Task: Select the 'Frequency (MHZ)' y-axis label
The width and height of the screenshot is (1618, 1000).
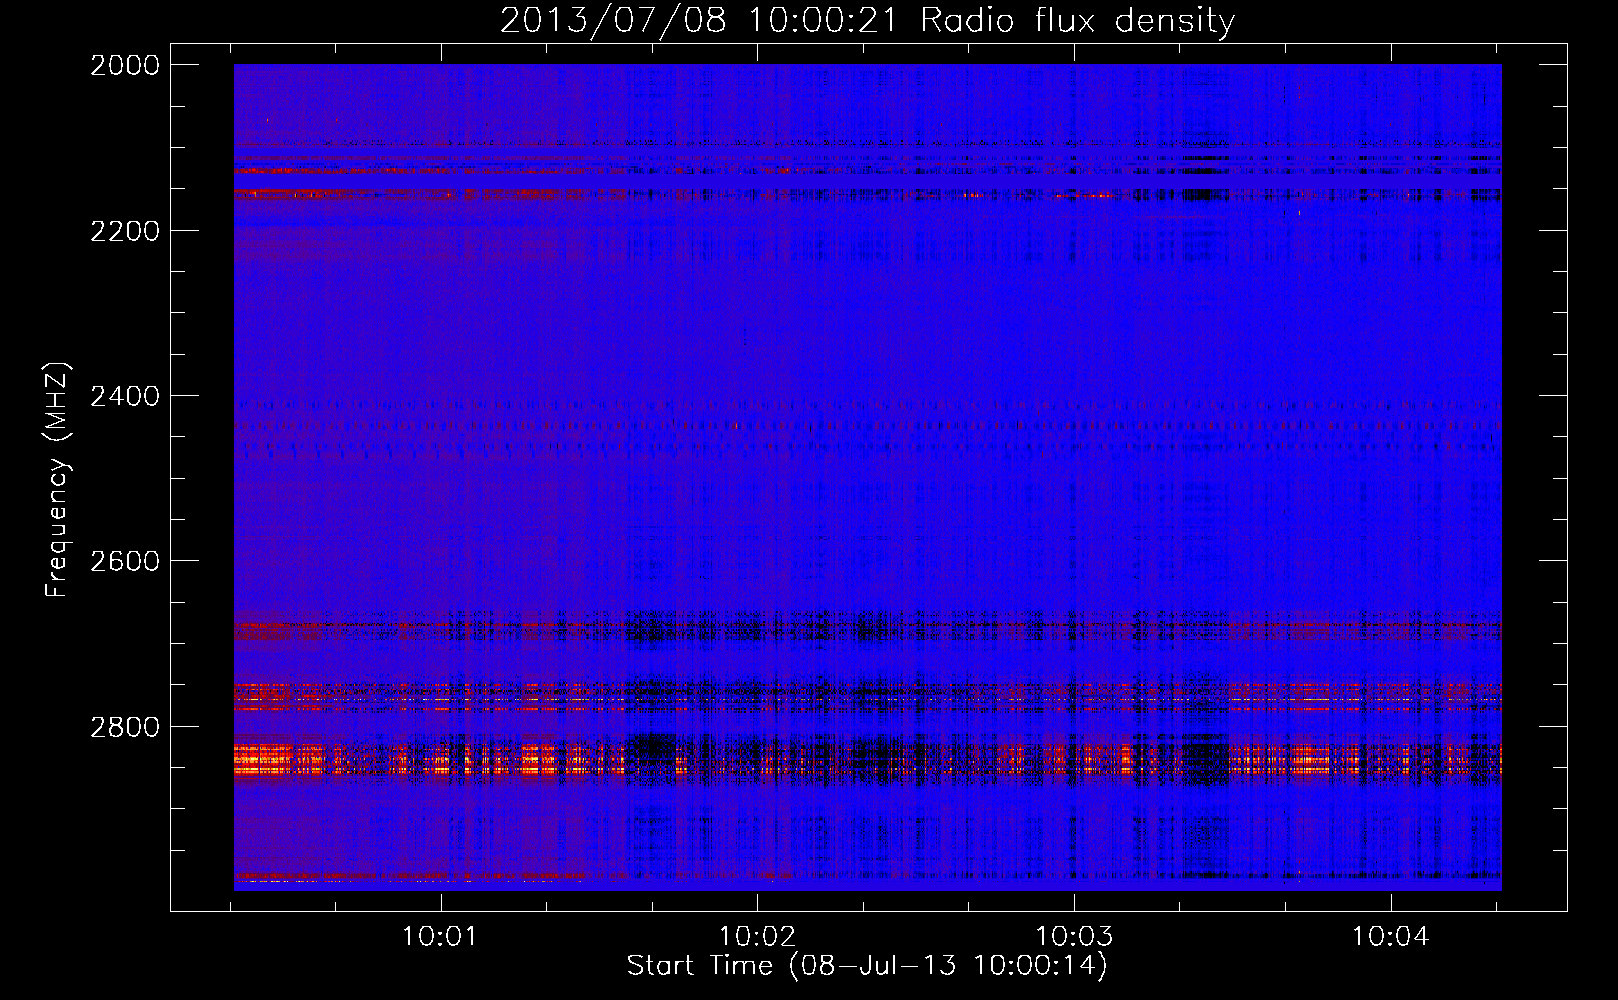Action: tap(57, 480)
